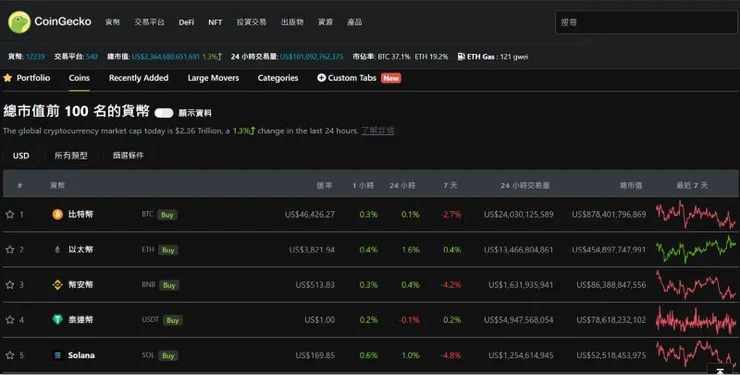Open the ETH green 7-day sparkline
740x375 pixels.
[696, 250]
